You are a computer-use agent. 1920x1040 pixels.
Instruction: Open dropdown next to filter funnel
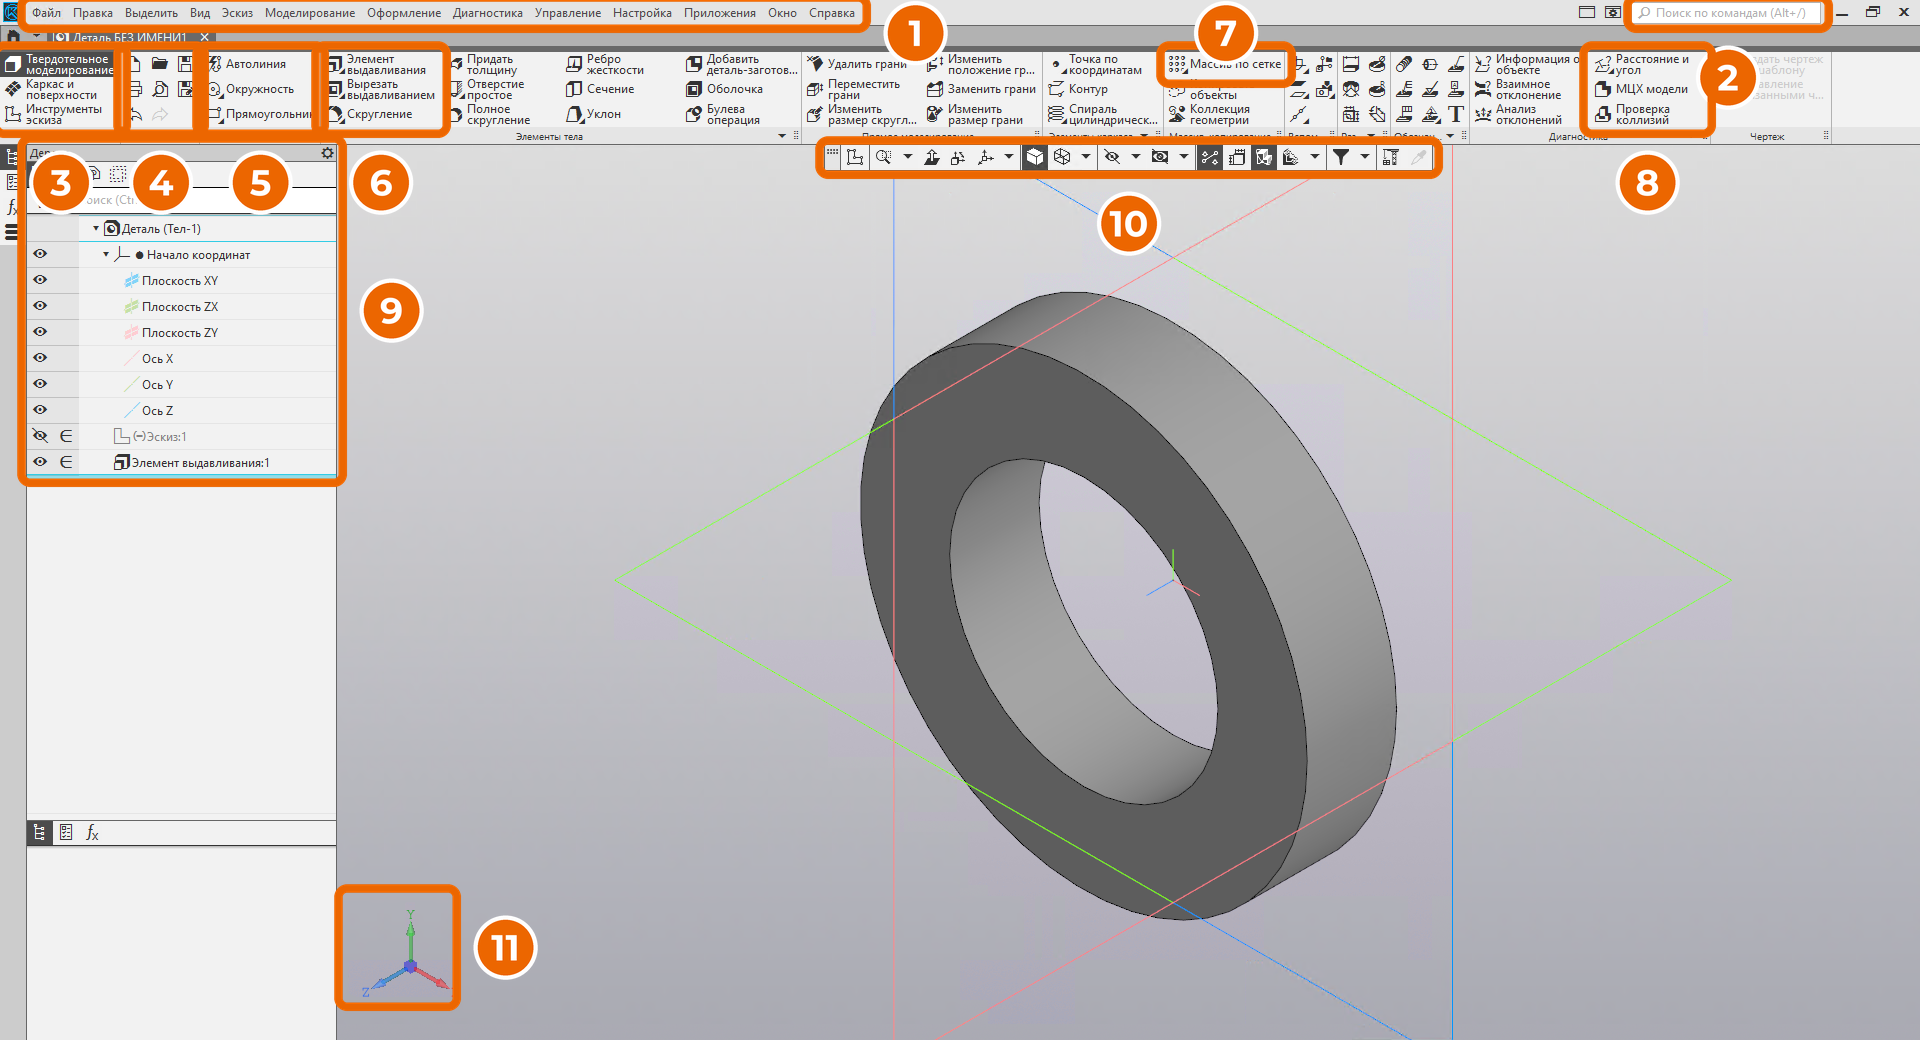click(1365, 157)
